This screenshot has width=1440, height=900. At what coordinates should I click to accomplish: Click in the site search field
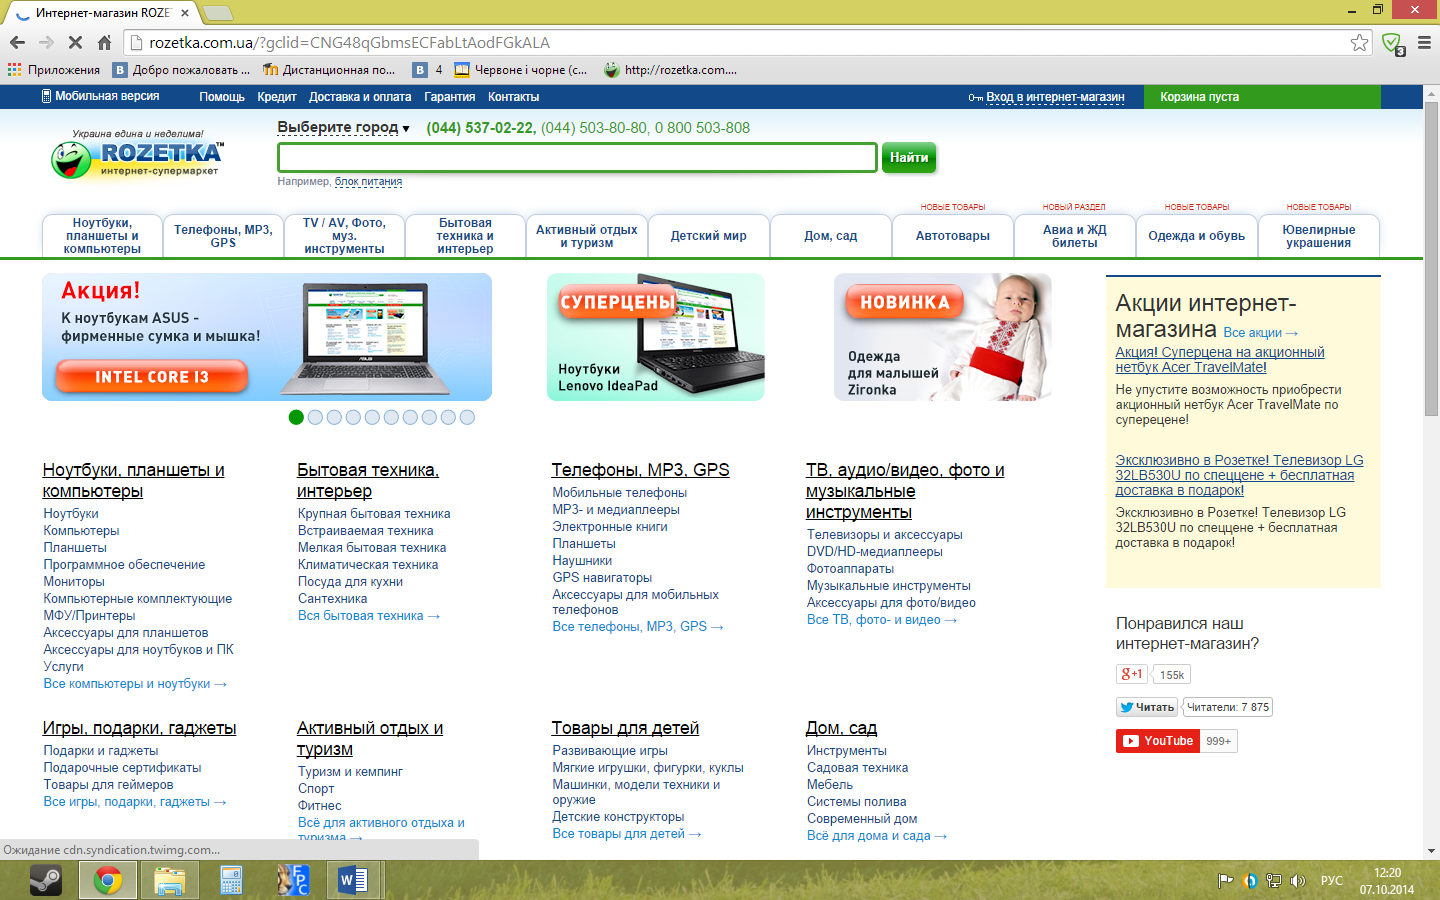tap(577, 158)
